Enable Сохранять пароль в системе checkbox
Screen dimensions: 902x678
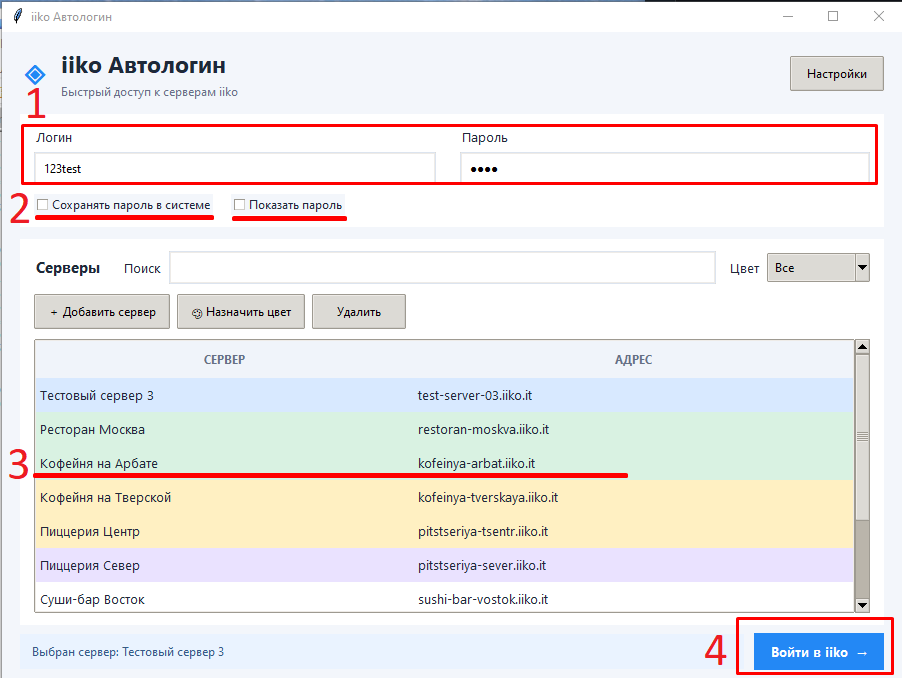tap(43, 205)
